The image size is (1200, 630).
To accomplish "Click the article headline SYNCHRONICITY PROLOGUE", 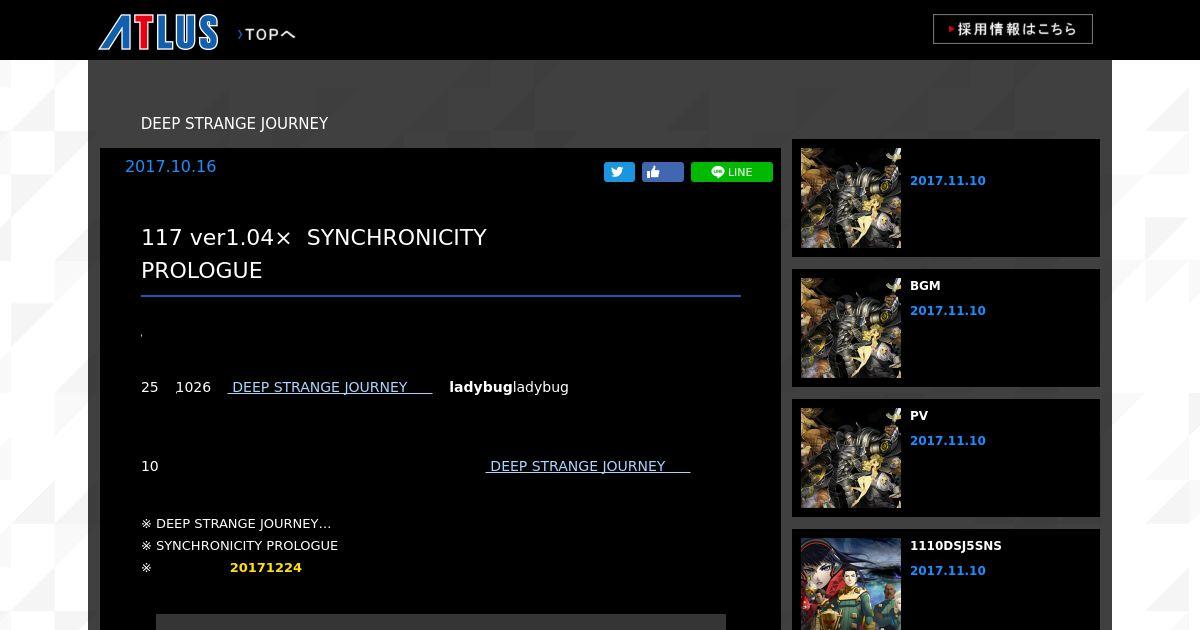I will (x=314, y=254).
